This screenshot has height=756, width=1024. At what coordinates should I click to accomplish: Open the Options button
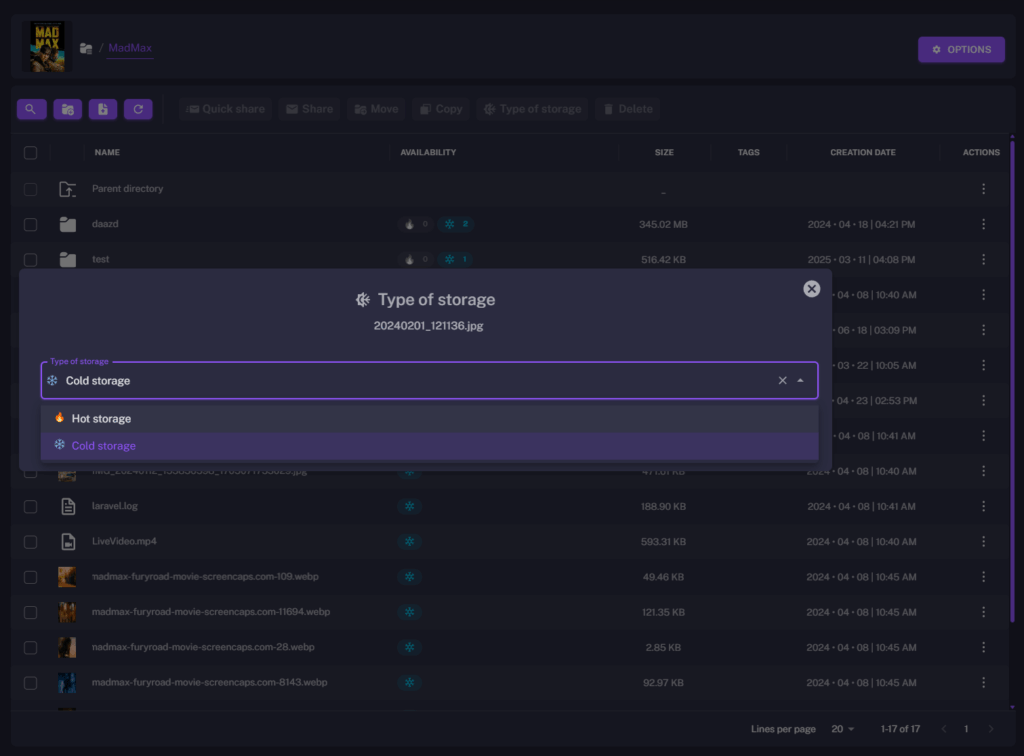pyautogui.click(x=961, y=49)
